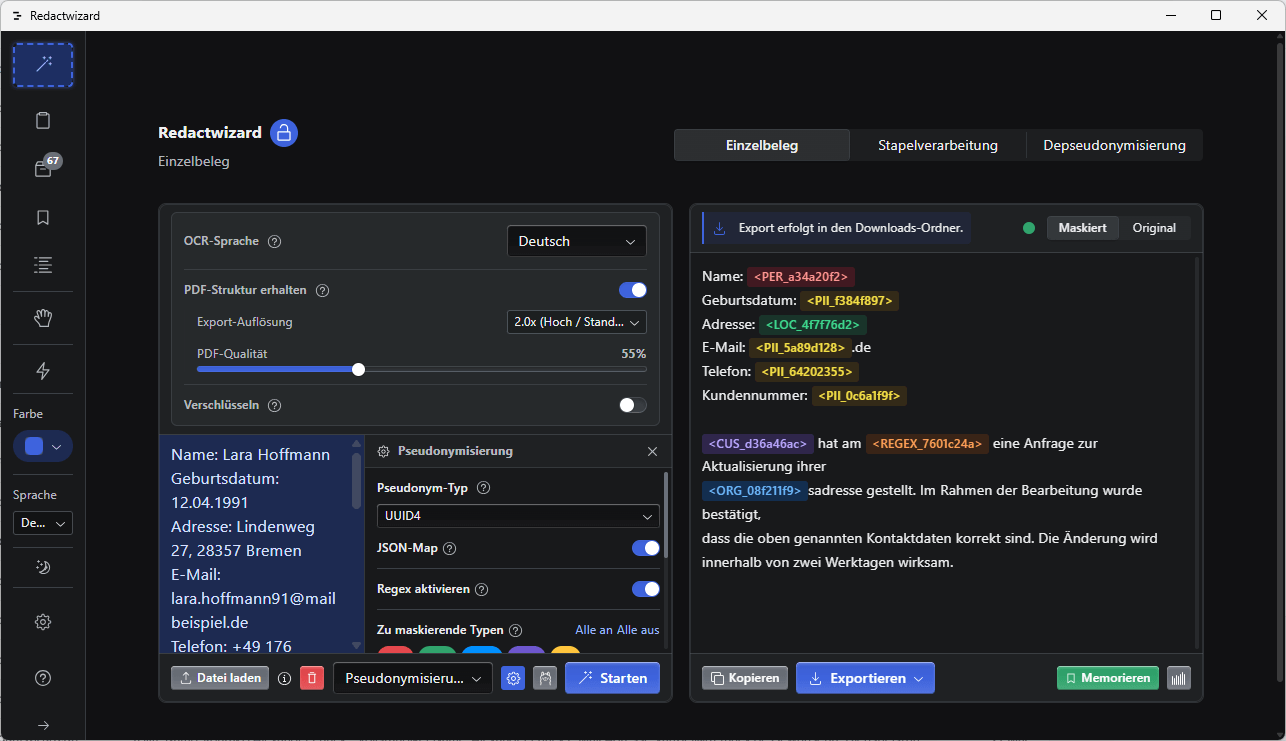The image size is (1286, 741).
Task: Click the Kopieren button
Action: [745, 678]
